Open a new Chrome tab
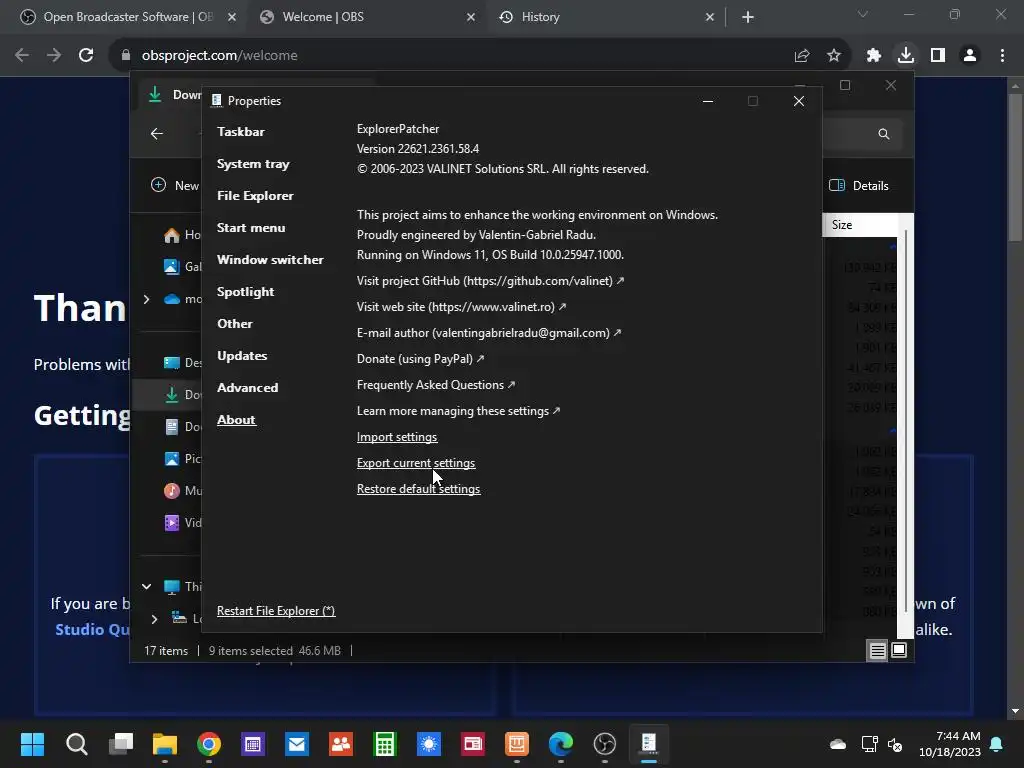1024x768 pixels. [x=748, y=17]
